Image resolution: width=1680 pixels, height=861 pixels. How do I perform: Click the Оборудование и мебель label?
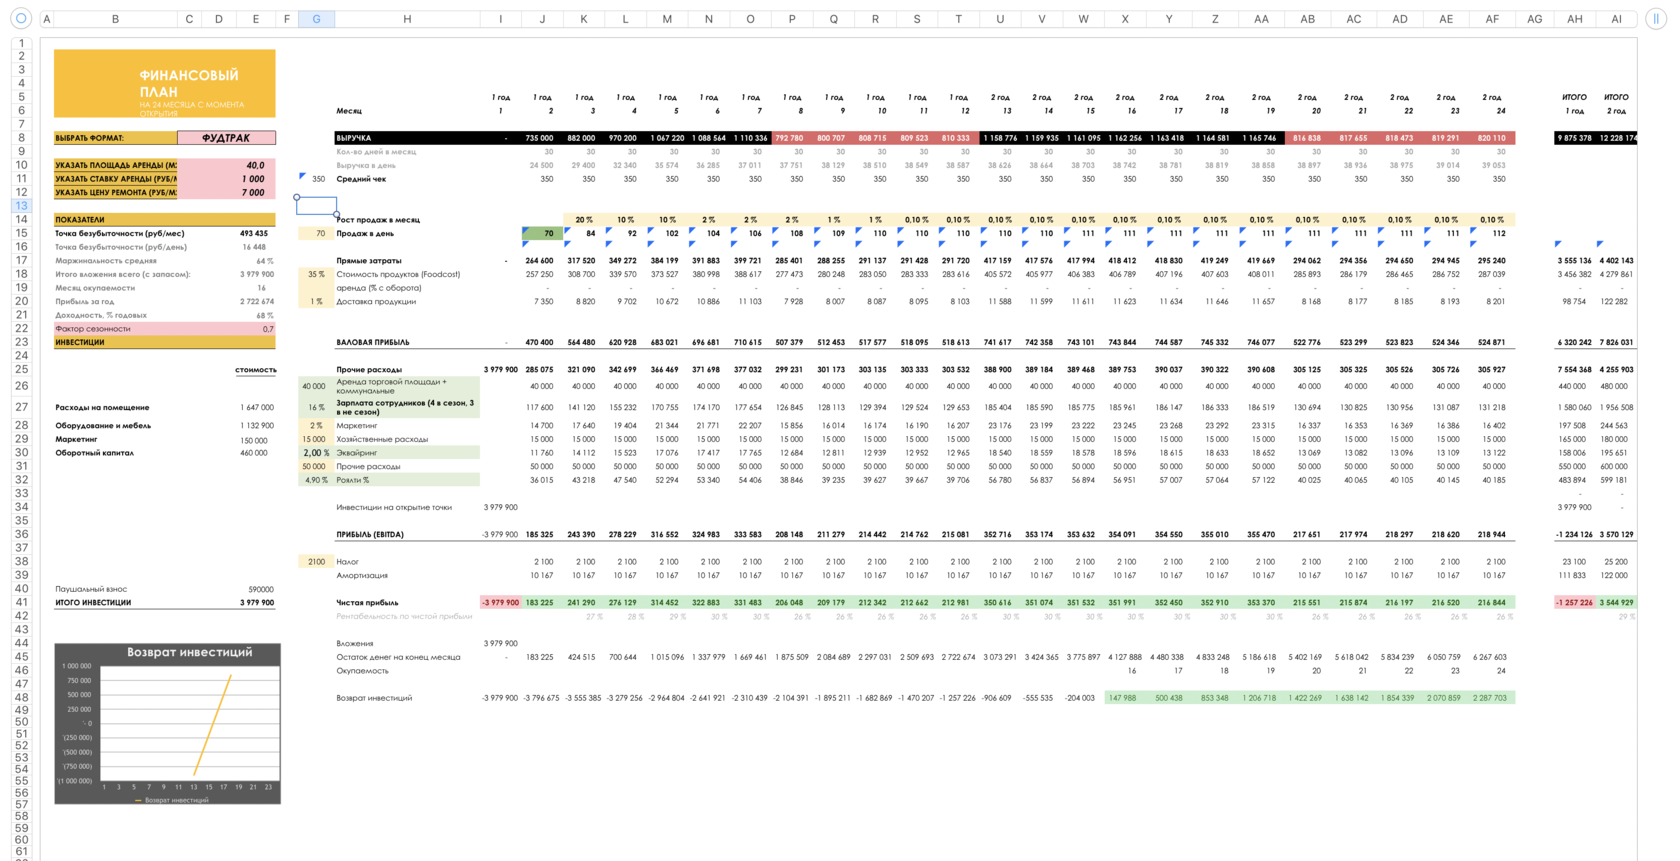tap(103, 426)
